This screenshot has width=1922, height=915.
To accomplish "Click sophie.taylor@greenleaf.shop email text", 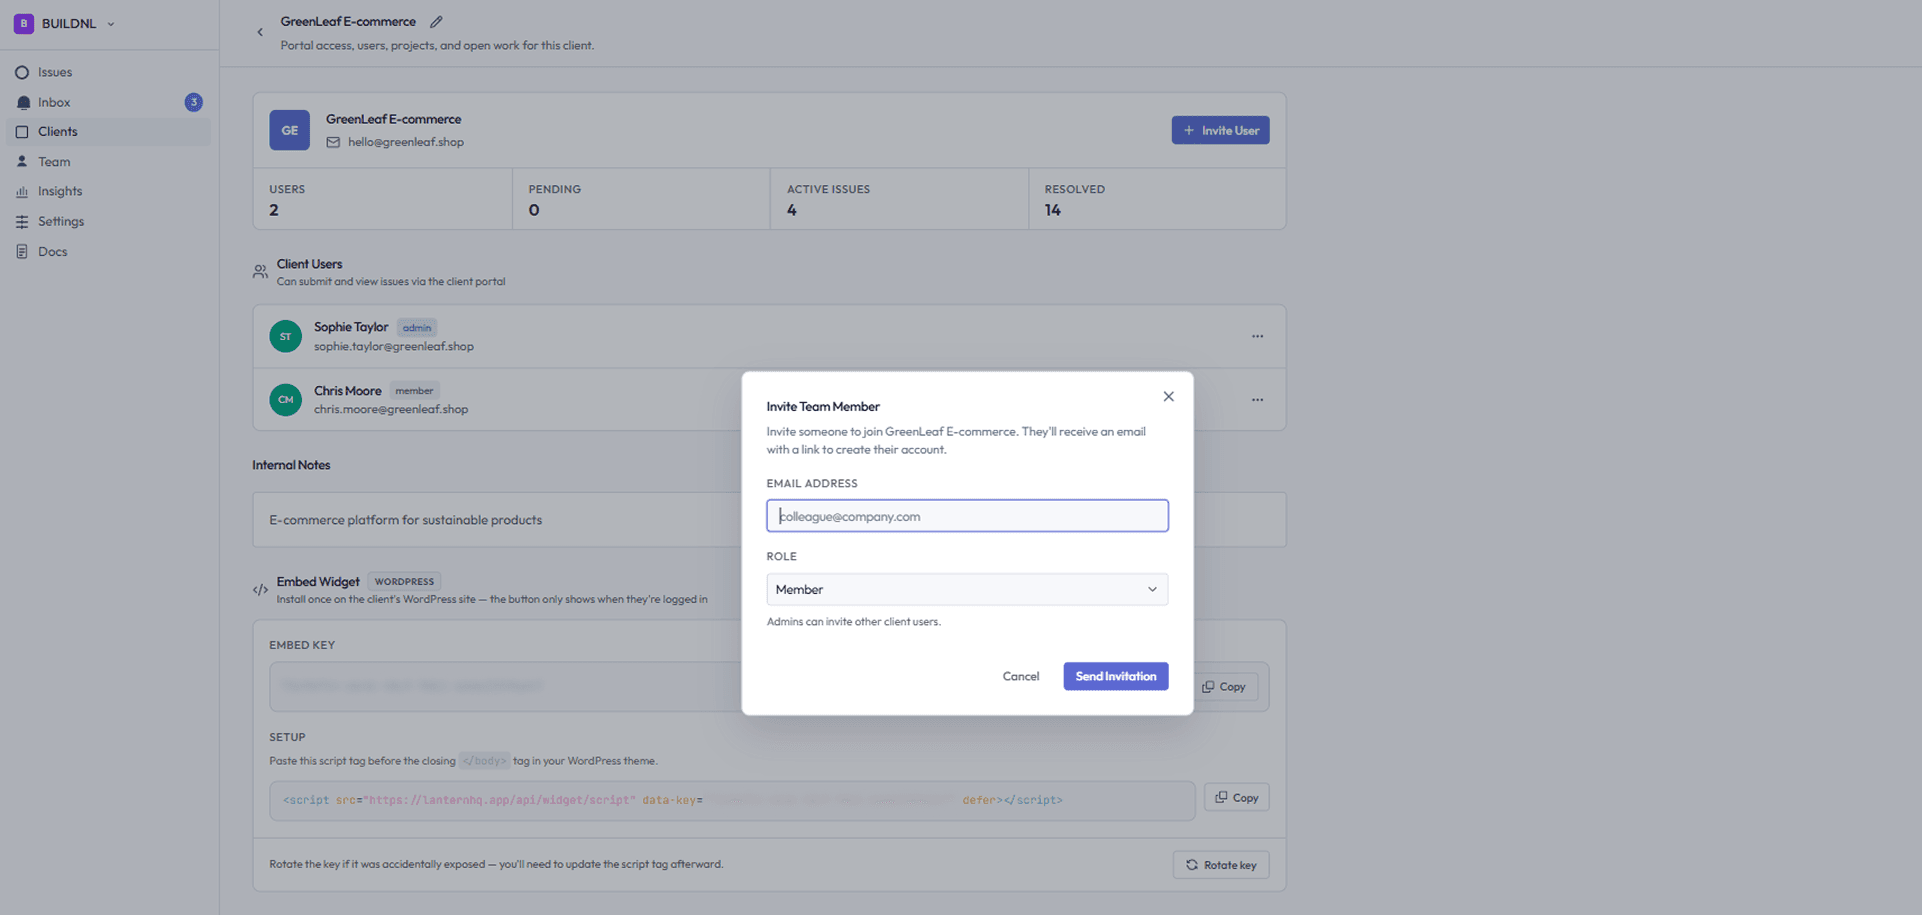I will [394, 346].
